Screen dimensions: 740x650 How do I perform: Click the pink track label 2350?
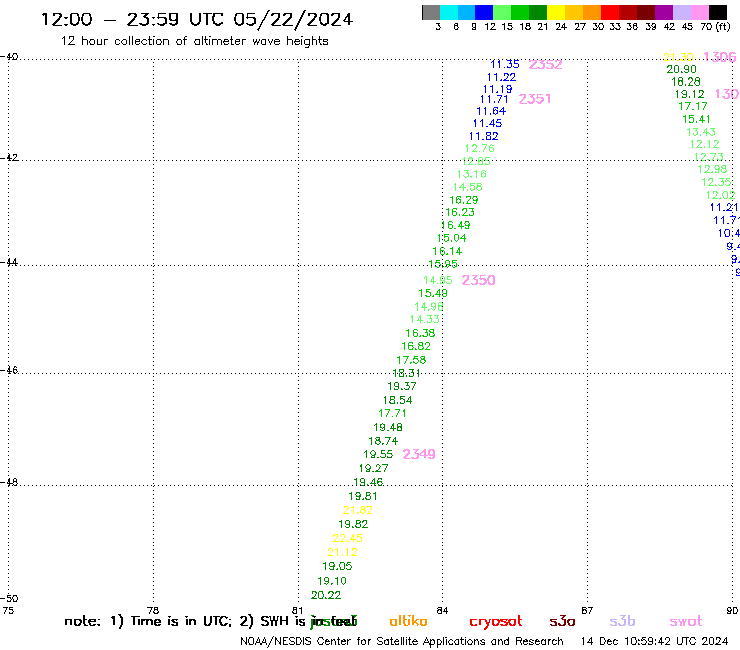(x=479, y=280)
